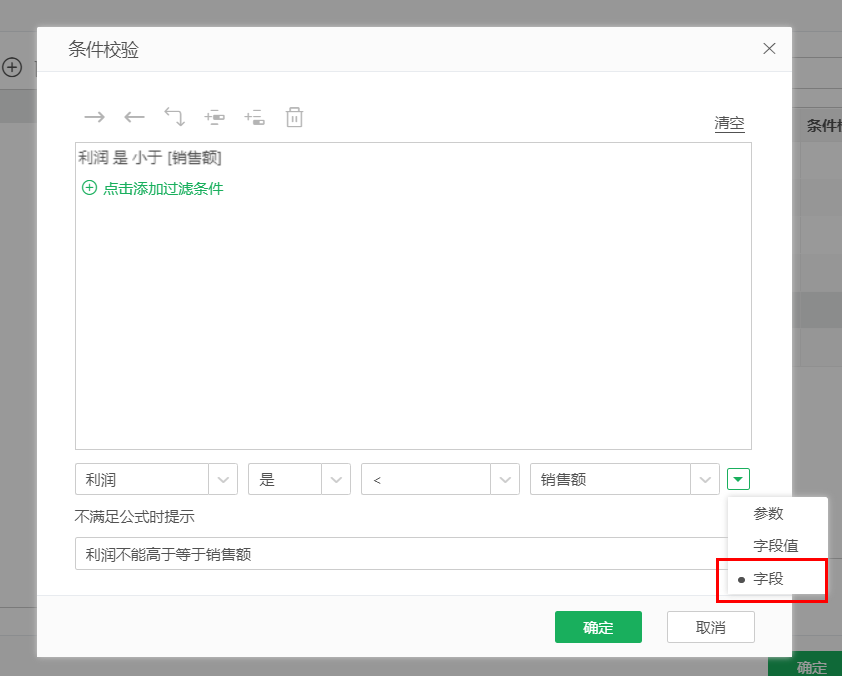This screenshot has height=676, width=842.
Task: Click the green plus add-filter icon
Action: click(89, 188)
